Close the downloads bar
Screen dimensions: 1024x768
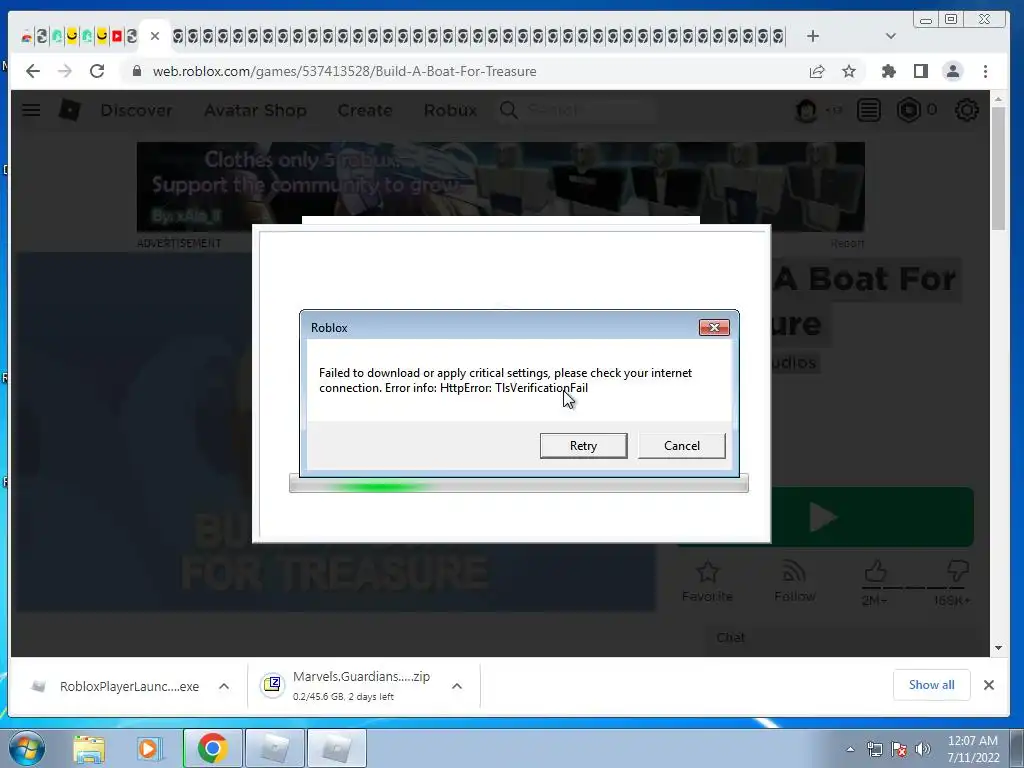(989, 684)
